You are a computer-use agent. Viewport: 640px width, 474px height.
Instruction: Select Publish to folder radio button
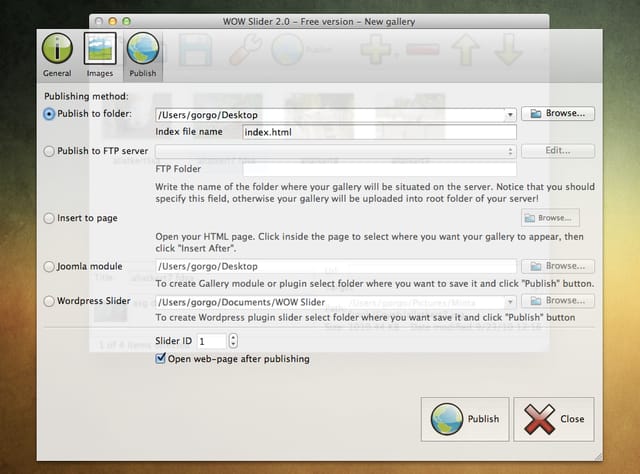coord(49,114)
